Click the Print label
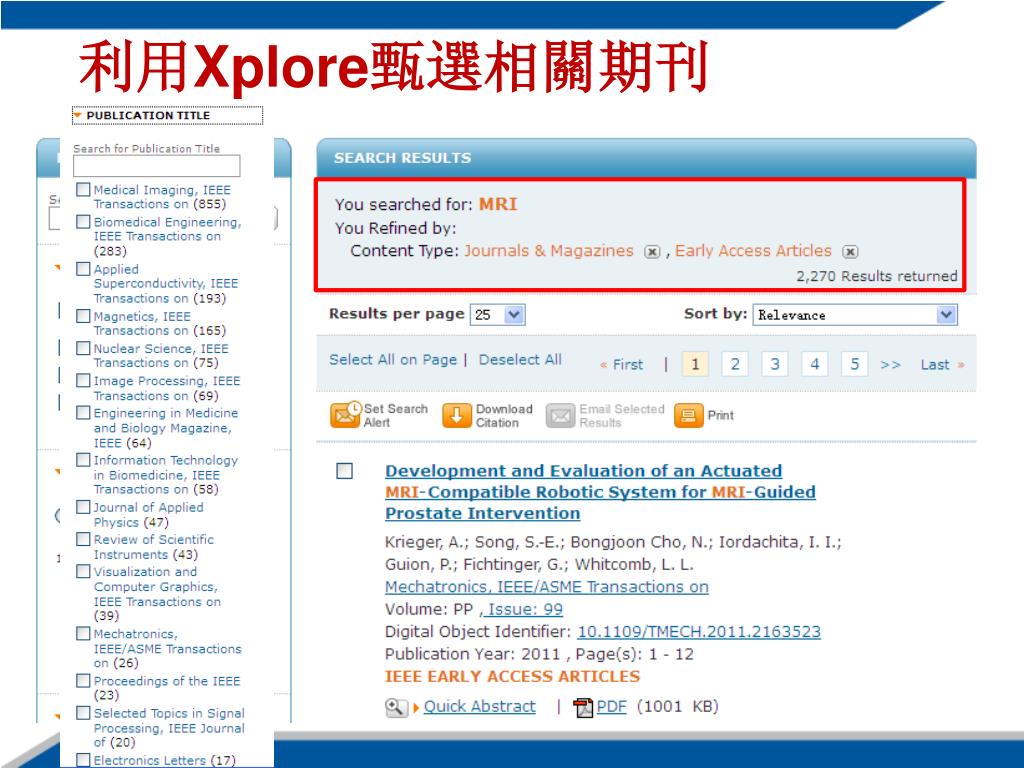The width and height of the screenshot is (1024, 768). 720,415
